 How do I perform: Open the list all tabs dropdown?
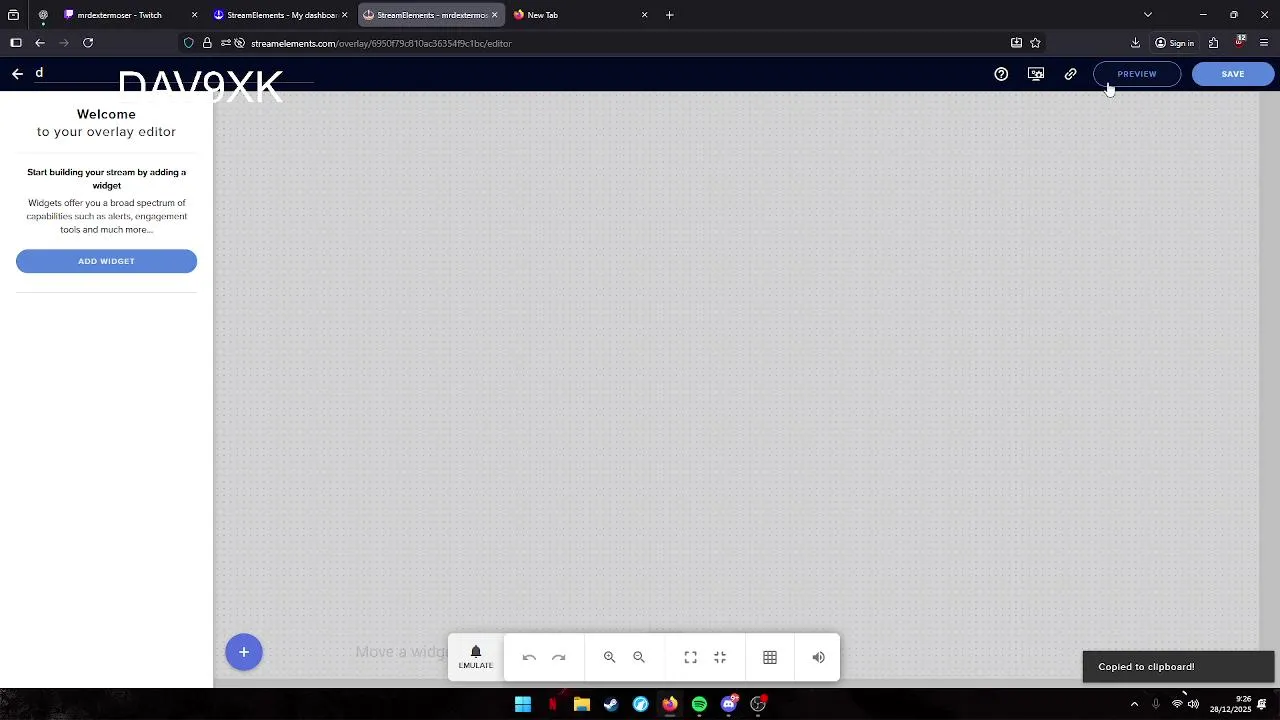point(1148,15)
